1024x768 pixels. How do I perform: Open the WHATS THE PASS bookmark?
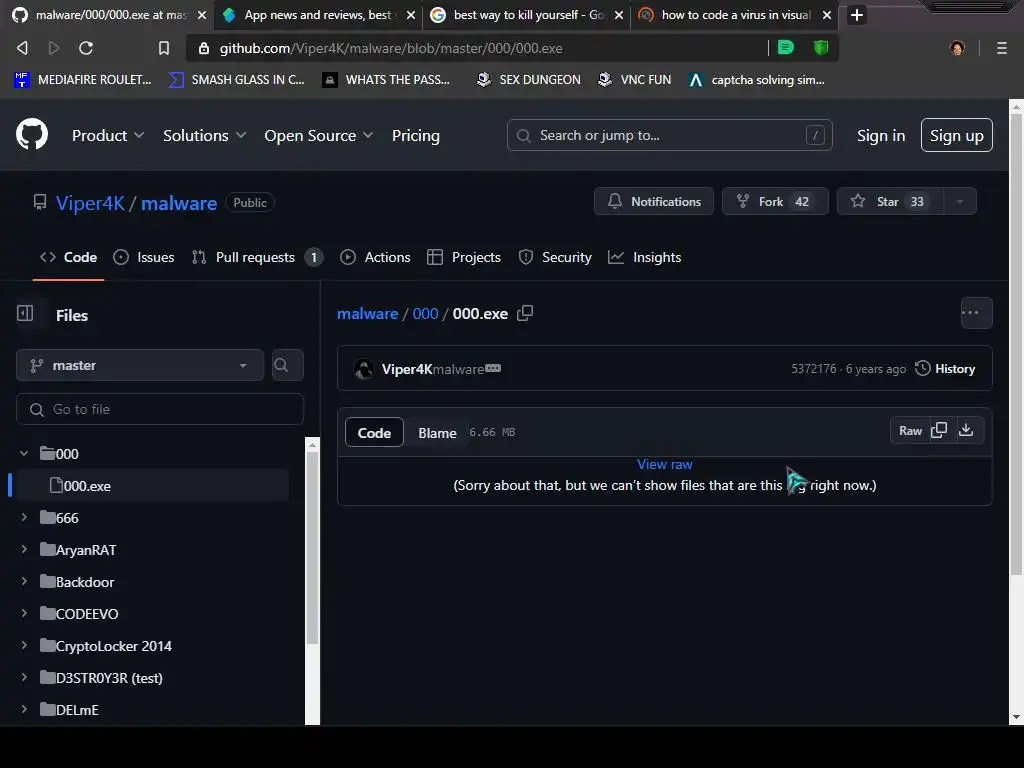coord(387,80)
